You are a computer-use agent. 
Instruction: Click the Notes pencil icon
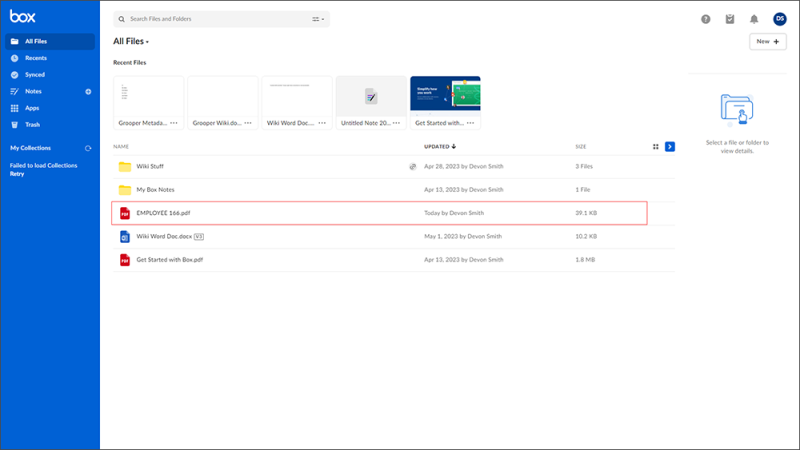[x=14, y=91]
